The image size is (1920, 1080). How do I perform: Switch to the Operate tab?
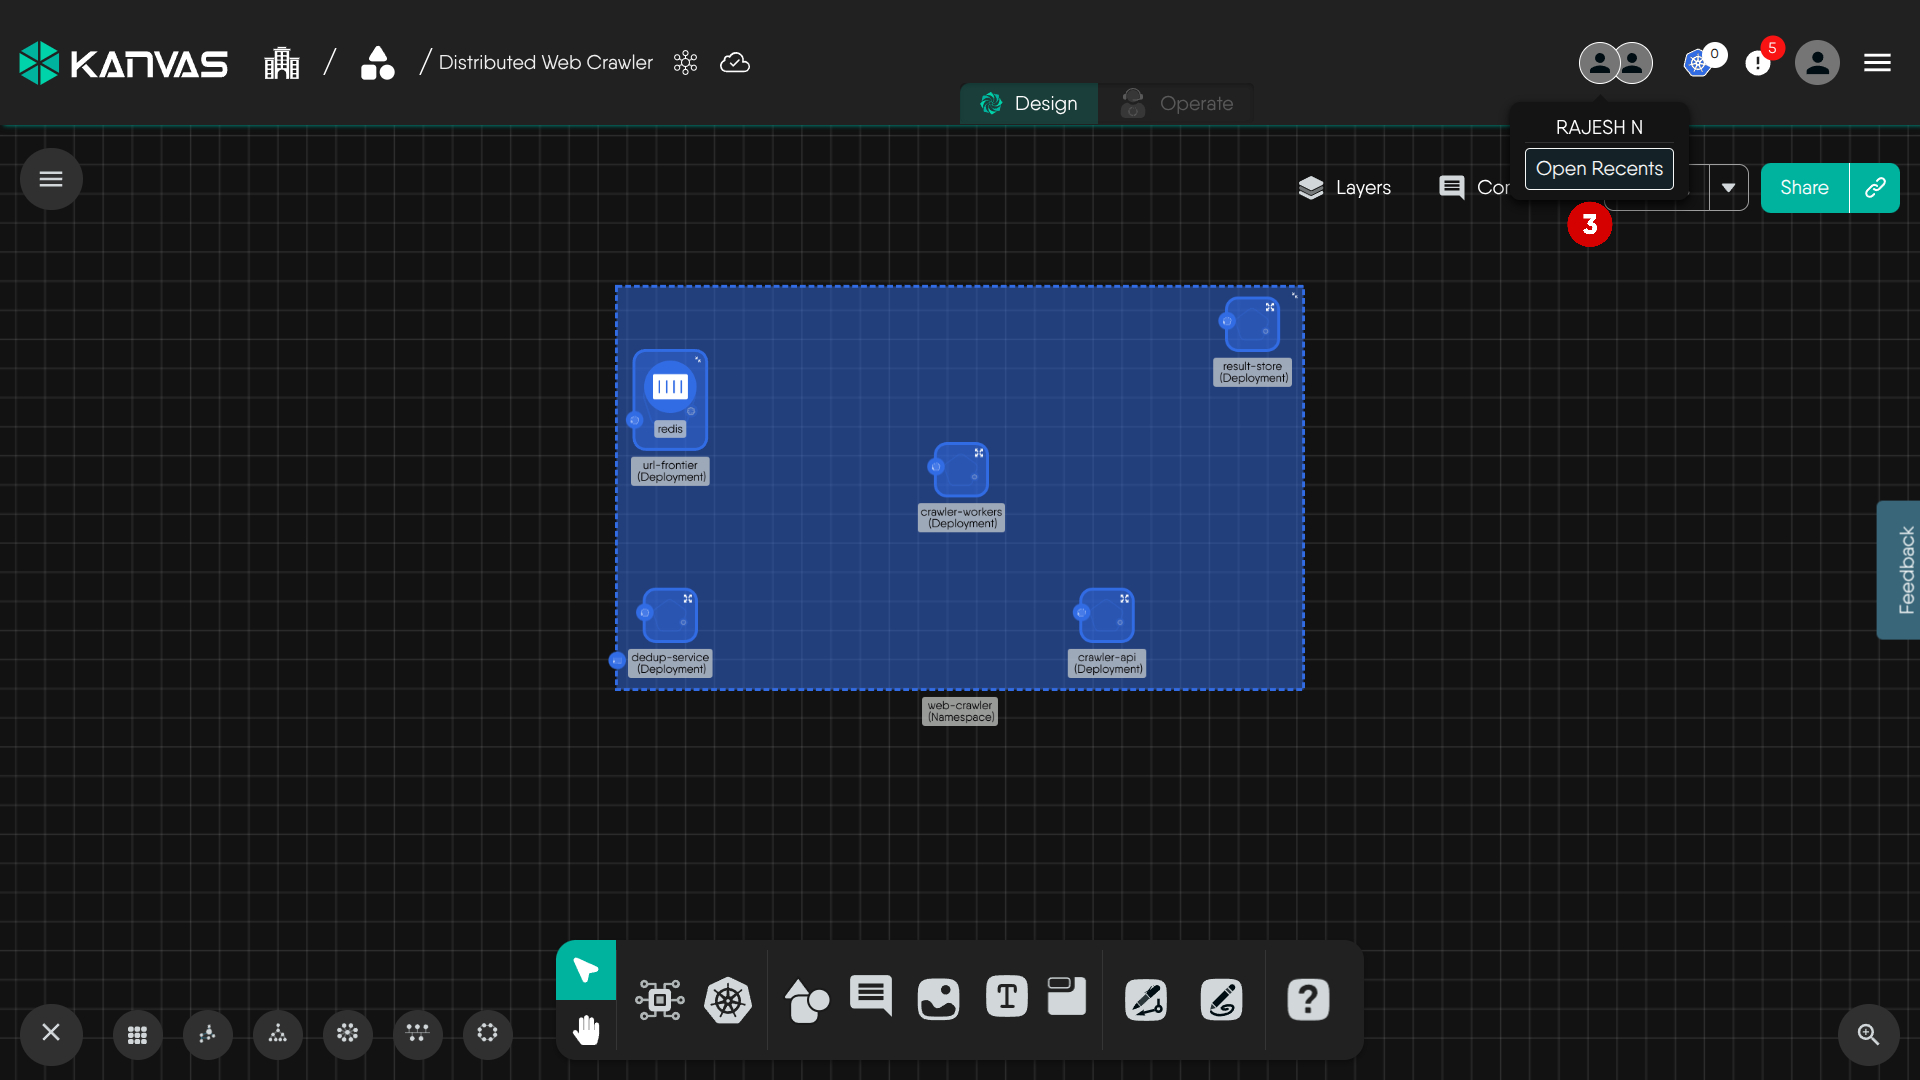[x=1176, y=103]
